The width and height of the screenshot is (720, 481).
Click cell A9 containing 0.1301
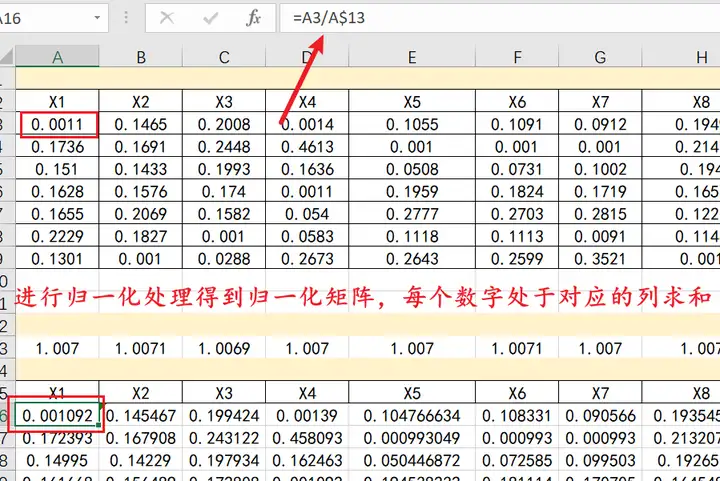click(57, 259)
